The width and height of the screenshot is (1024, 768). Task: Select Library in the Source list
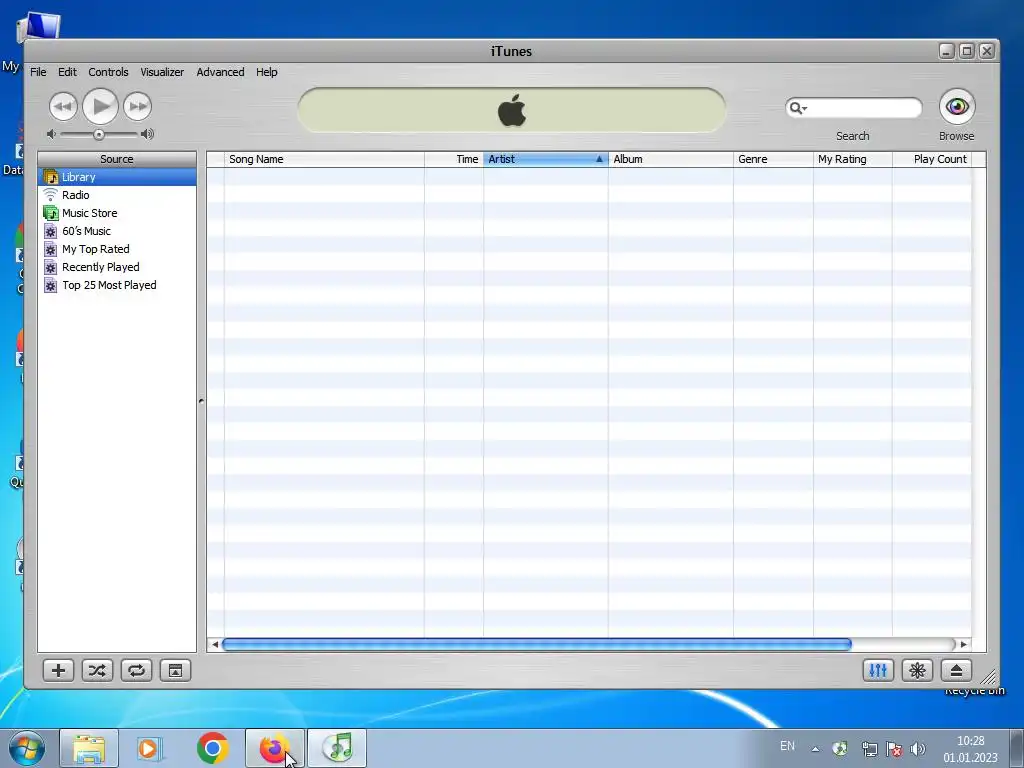tap(117, 177)
